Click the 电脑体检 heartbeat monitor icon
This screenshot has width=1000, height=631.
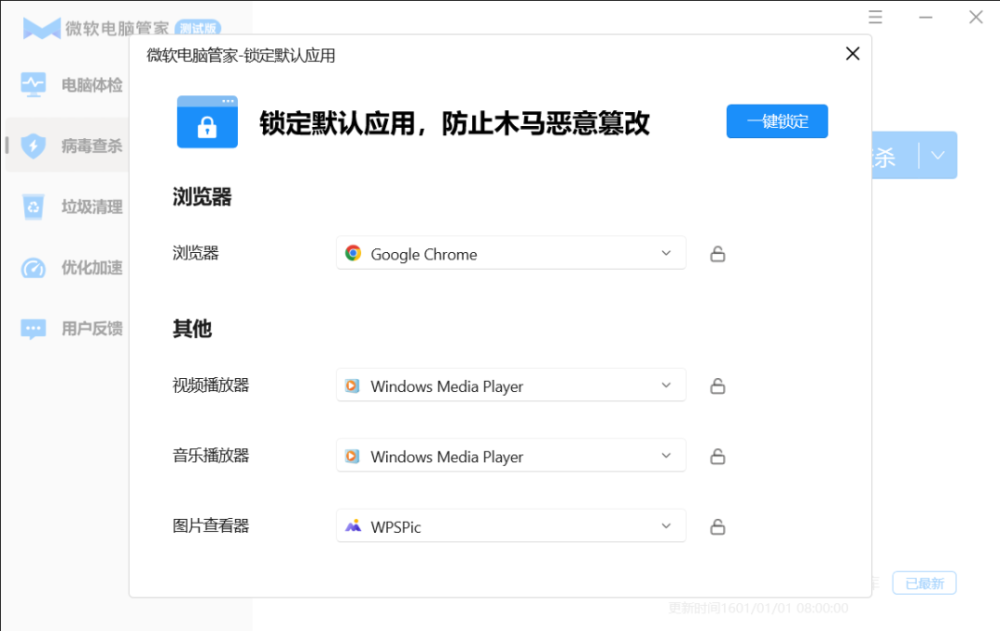(34, 85)
